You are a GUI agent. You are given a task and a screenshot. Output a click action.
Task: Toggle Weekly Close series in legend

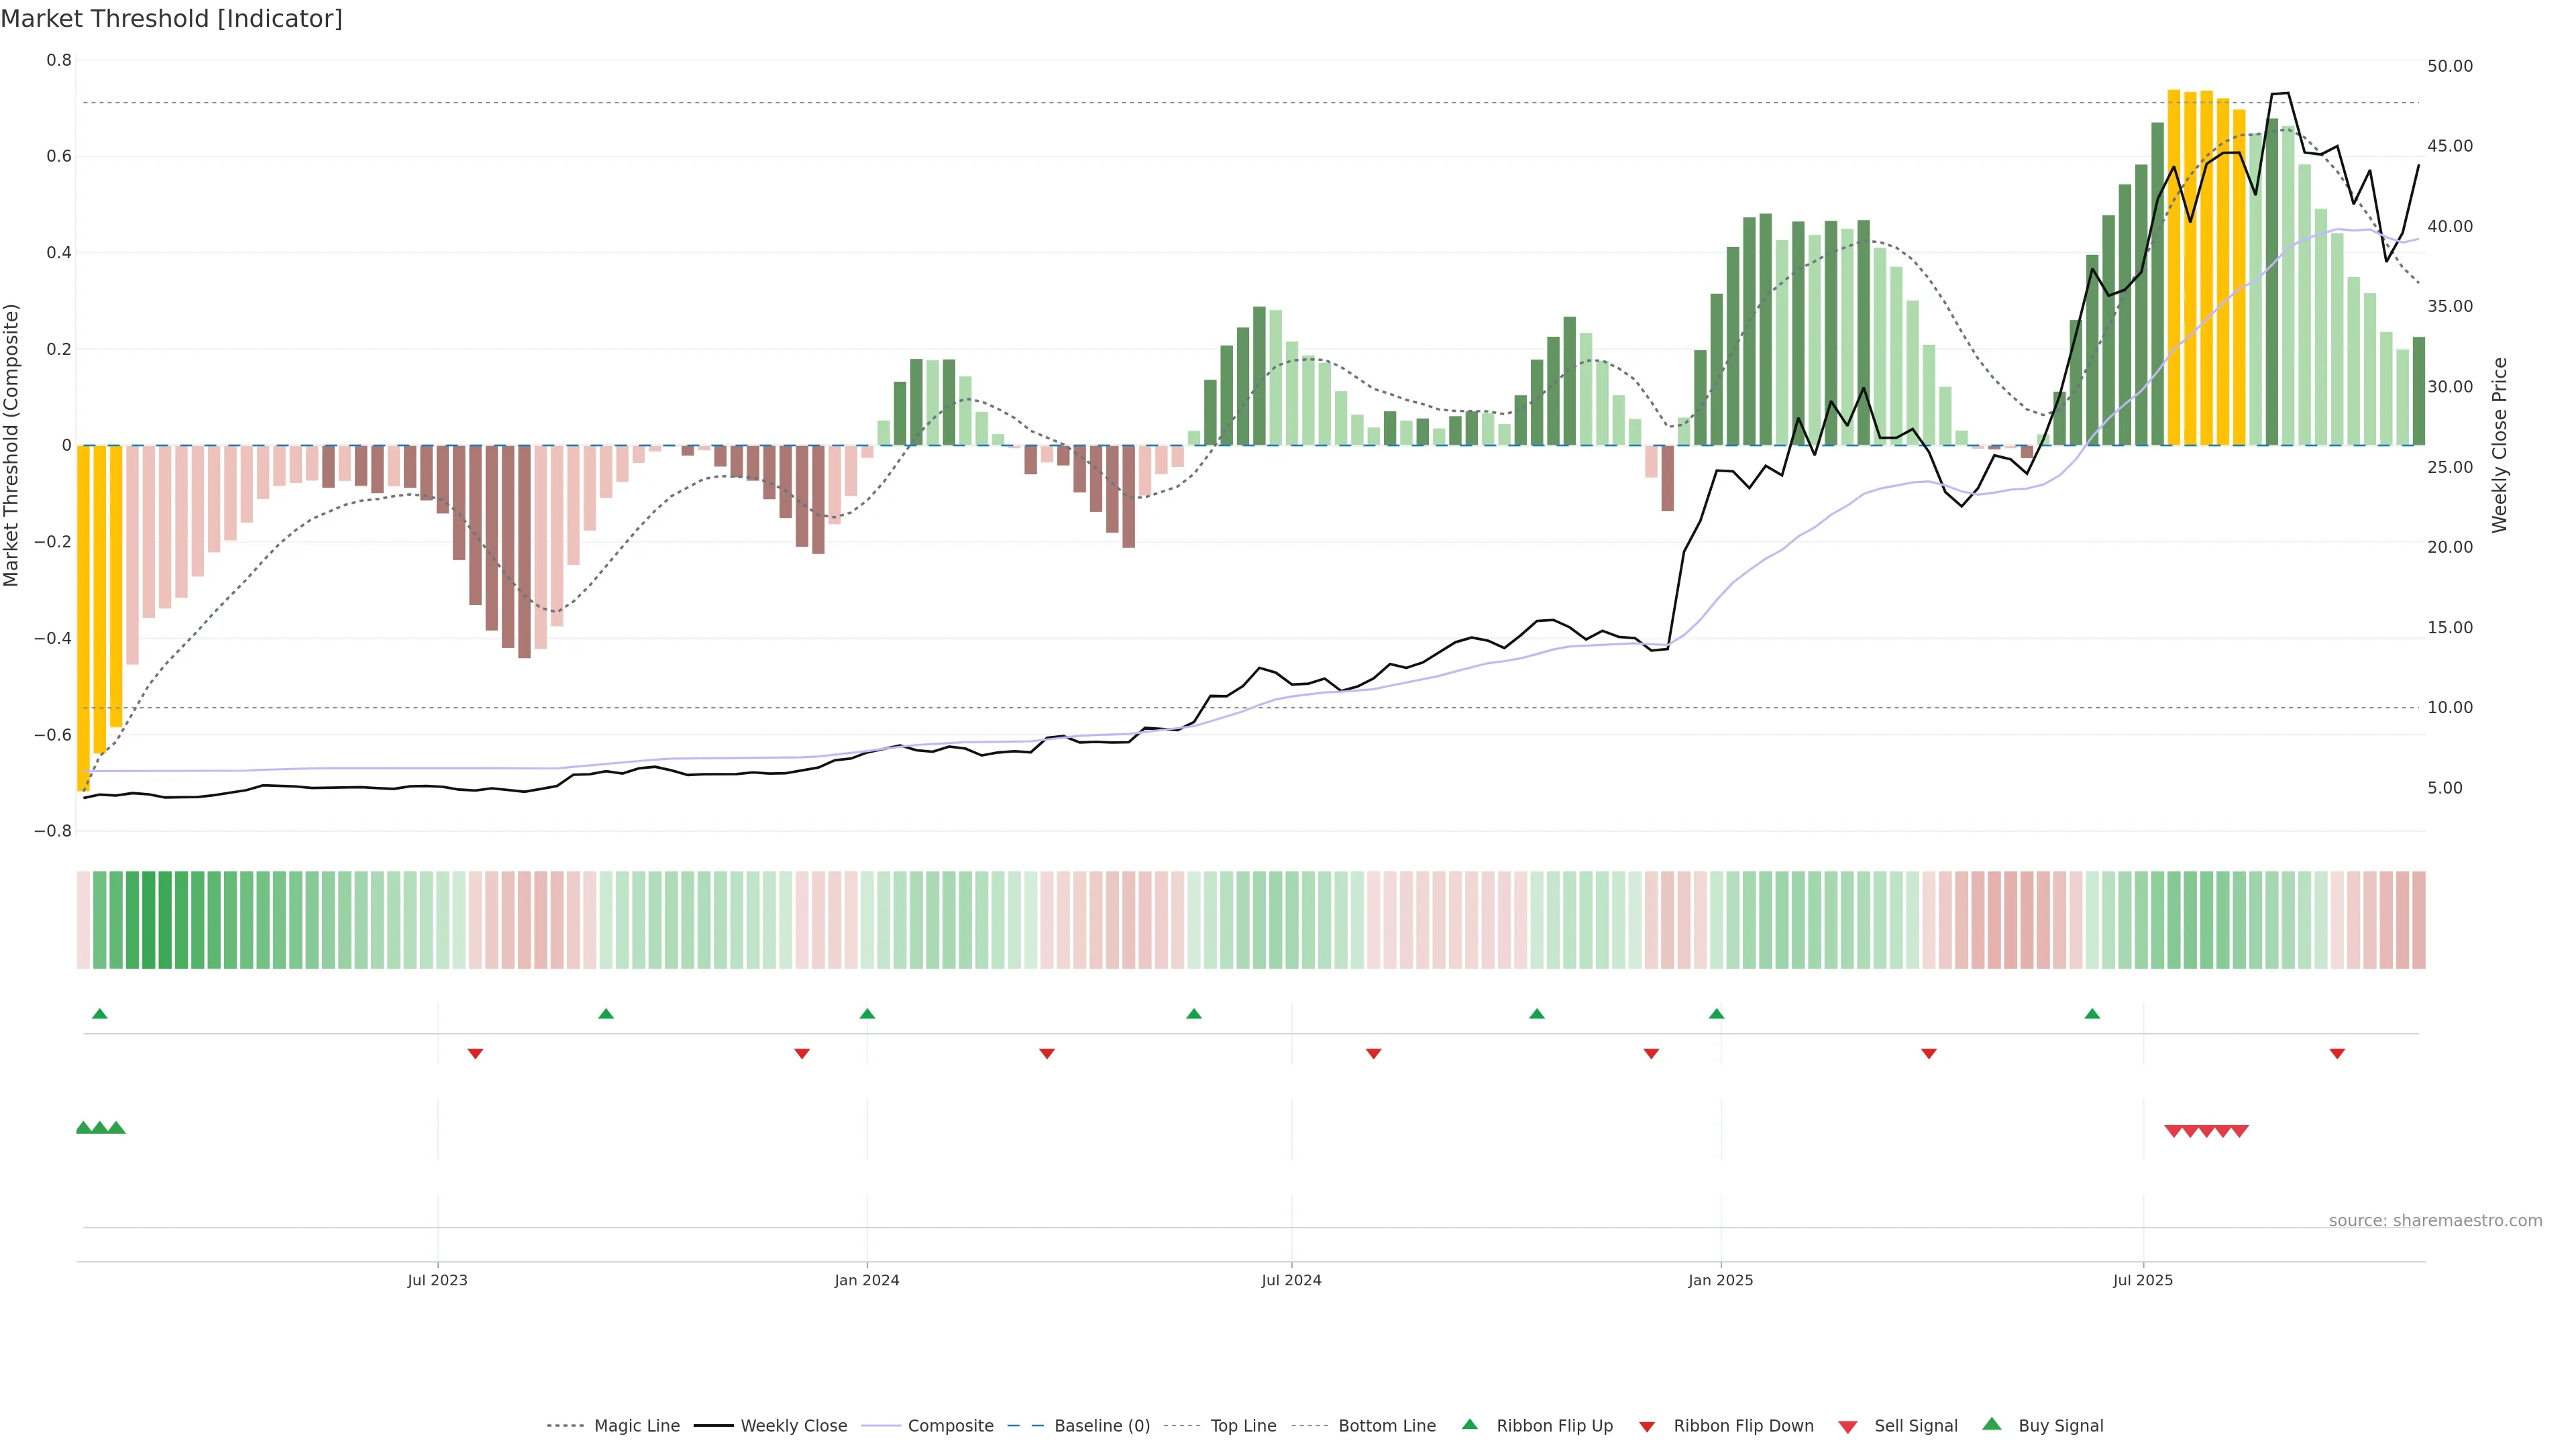click(x=793, y=1426)
